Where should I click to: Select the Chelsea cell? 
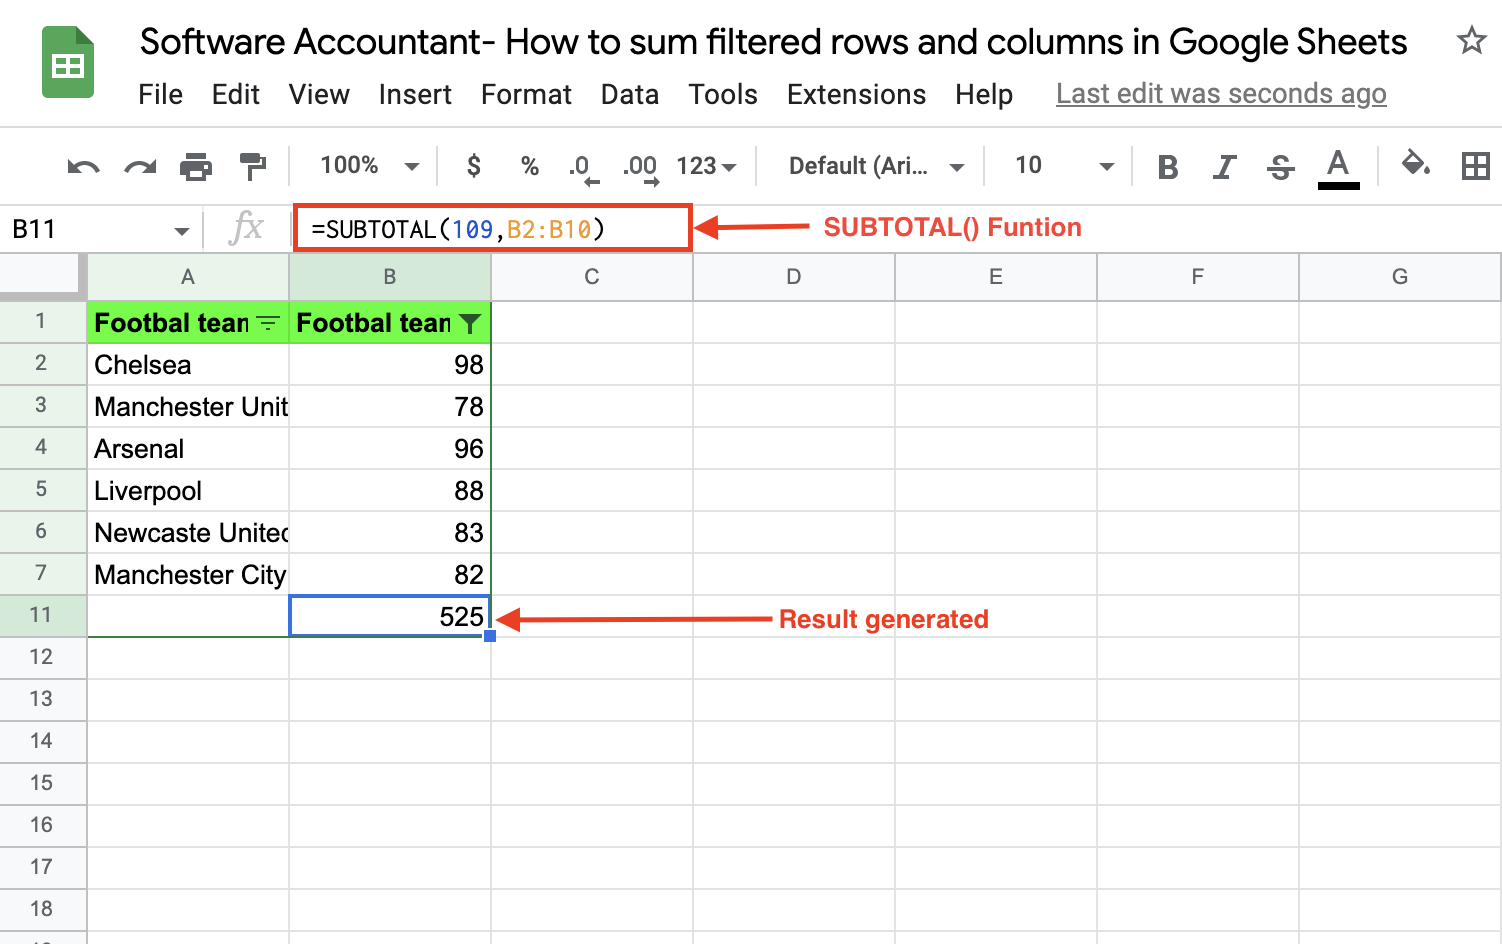[188, 364]
